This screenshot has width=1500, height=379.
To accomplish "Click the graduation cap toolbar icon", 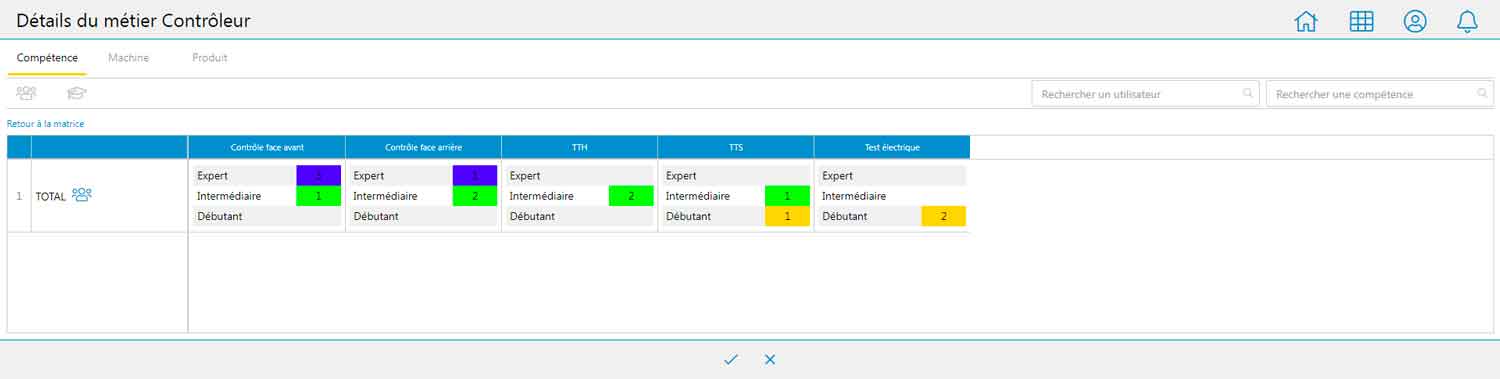I will click(x=77, y=93).
